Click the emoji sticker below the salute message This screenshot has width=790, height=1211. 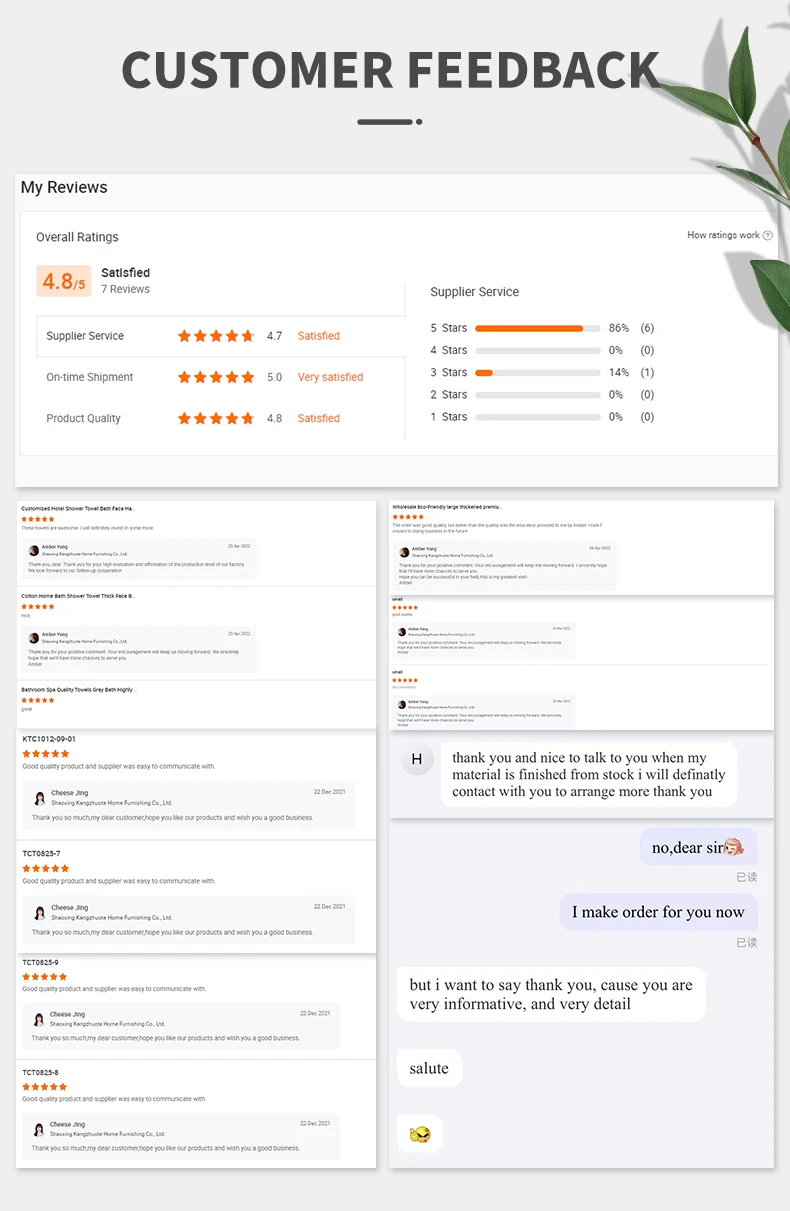click(420, 1134)
